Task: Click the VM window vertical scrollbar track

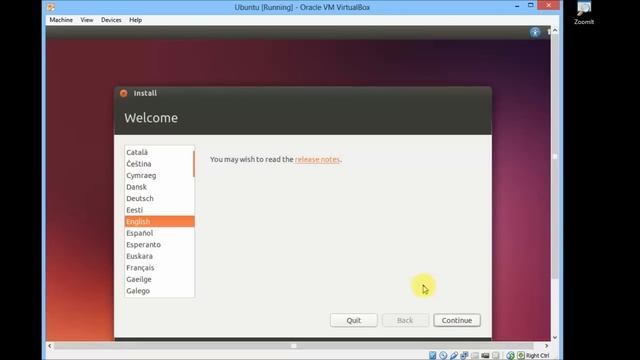Action: [555, 306]
